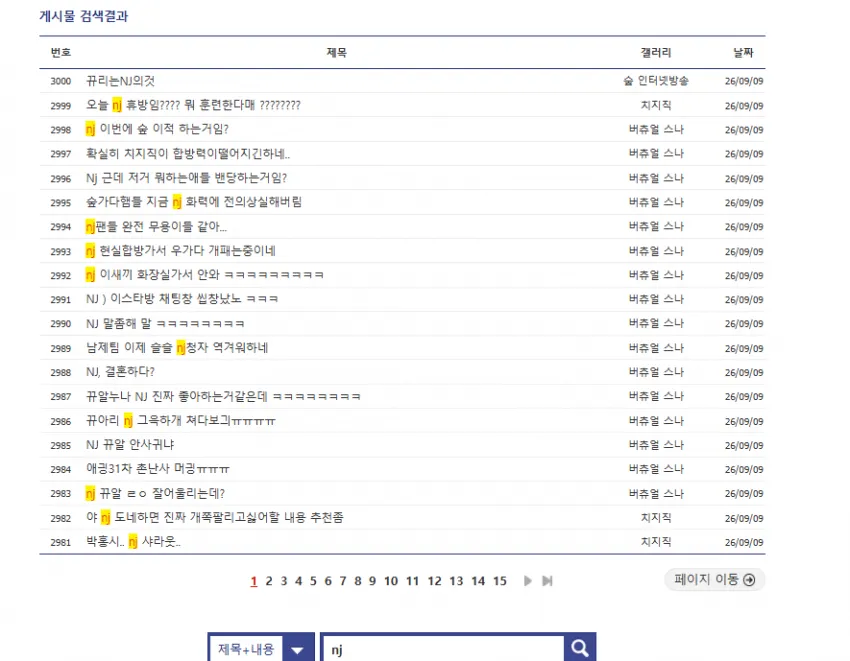Open post nj 뀨알 ㄹㅇ 잘어울리는데?

point(155,493)
